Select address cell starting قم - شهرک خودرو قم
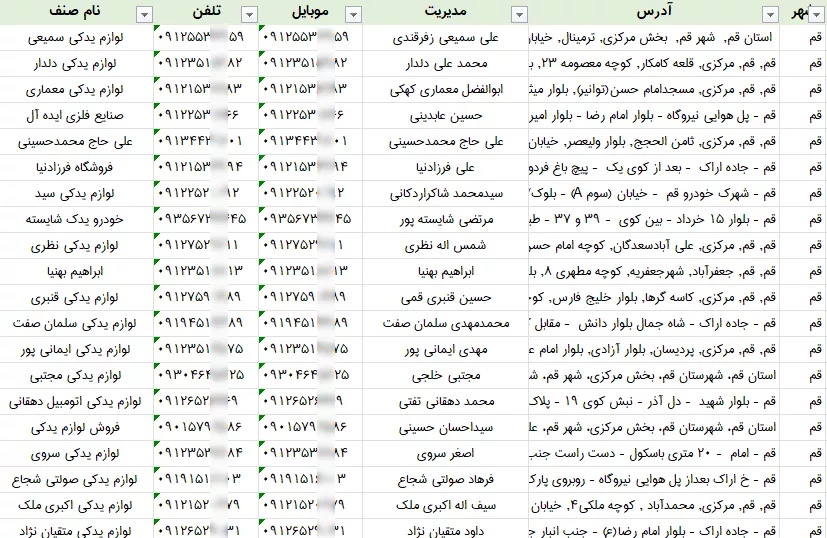 point(654,194)
